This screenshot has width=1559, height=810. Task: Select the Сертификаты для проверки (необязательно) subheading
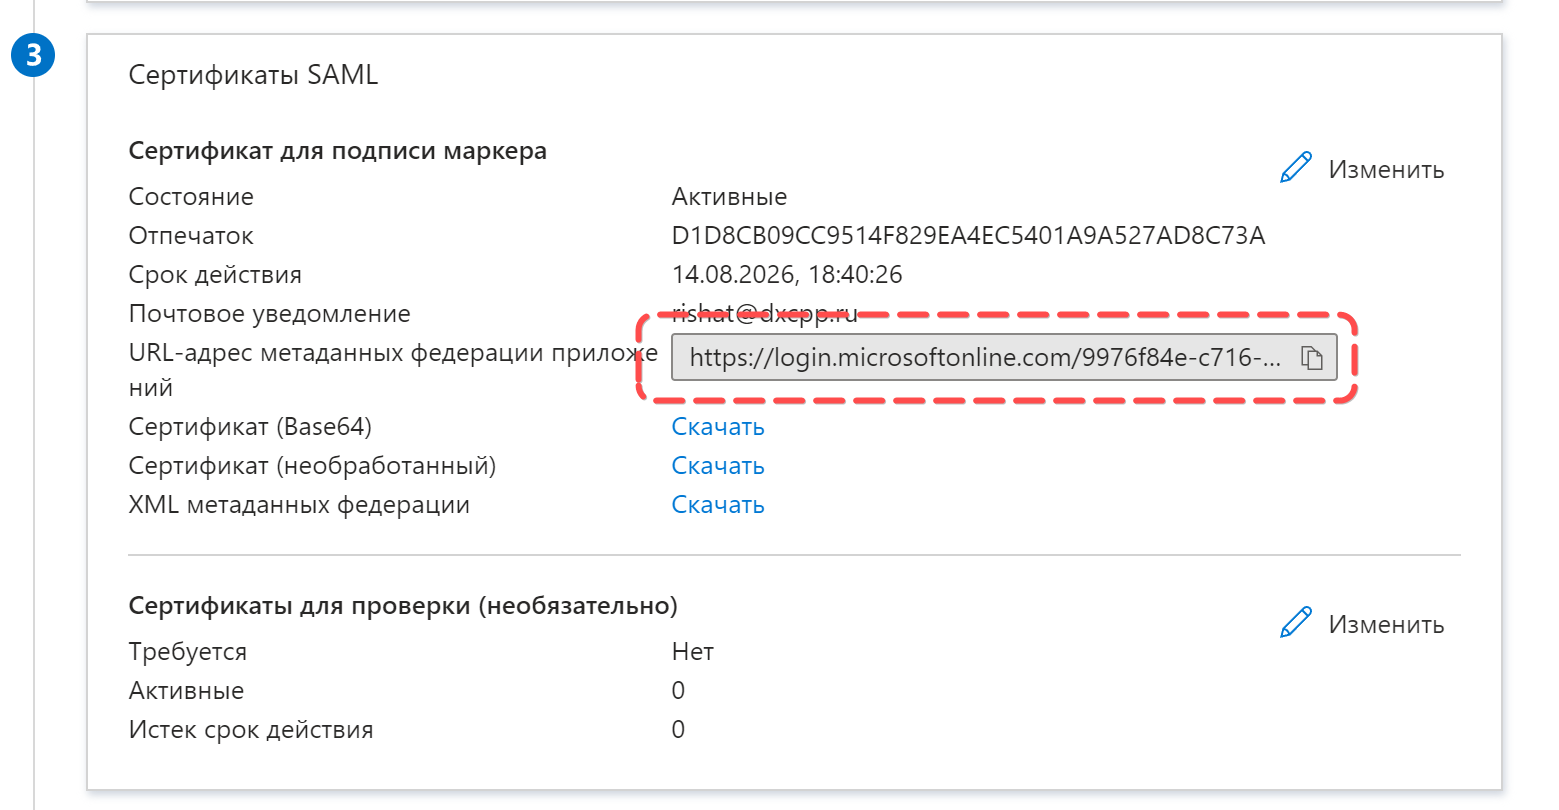point(403,606)
